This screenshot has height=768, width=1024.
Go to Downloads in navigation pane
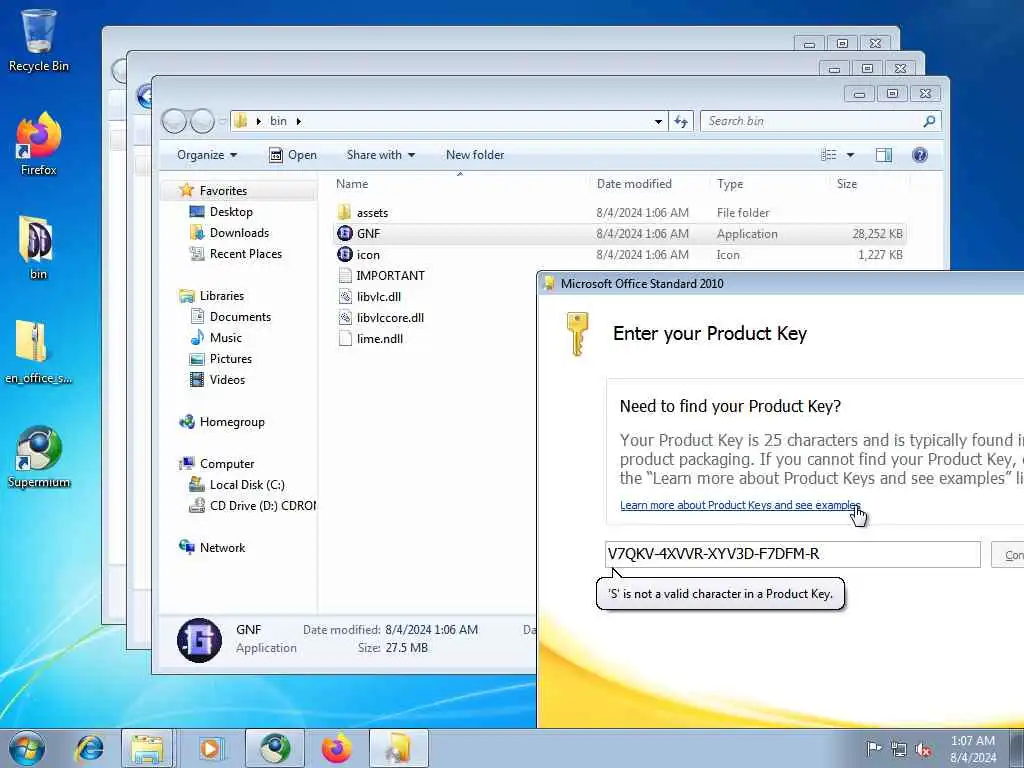tap(239, 232)
